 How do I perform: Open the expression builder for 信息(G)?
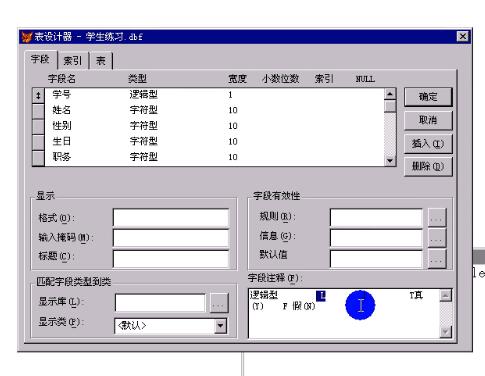click(x=436, y=238)
